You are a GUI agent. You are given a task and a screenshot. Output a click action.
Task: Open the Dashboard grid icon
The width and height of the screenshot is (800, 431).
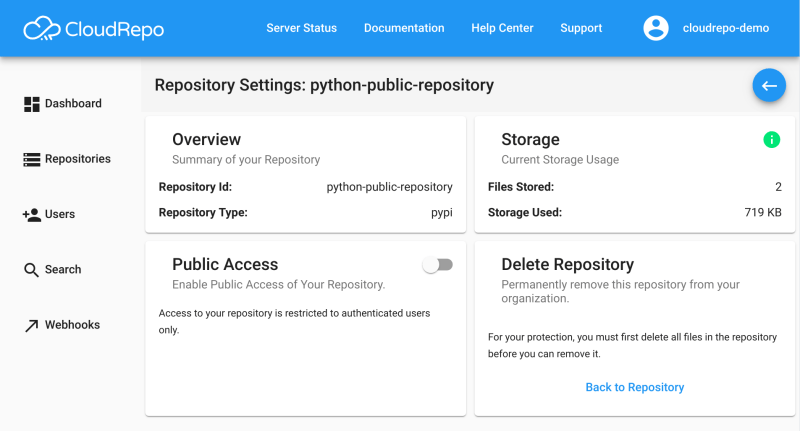[x=32, y=104]
